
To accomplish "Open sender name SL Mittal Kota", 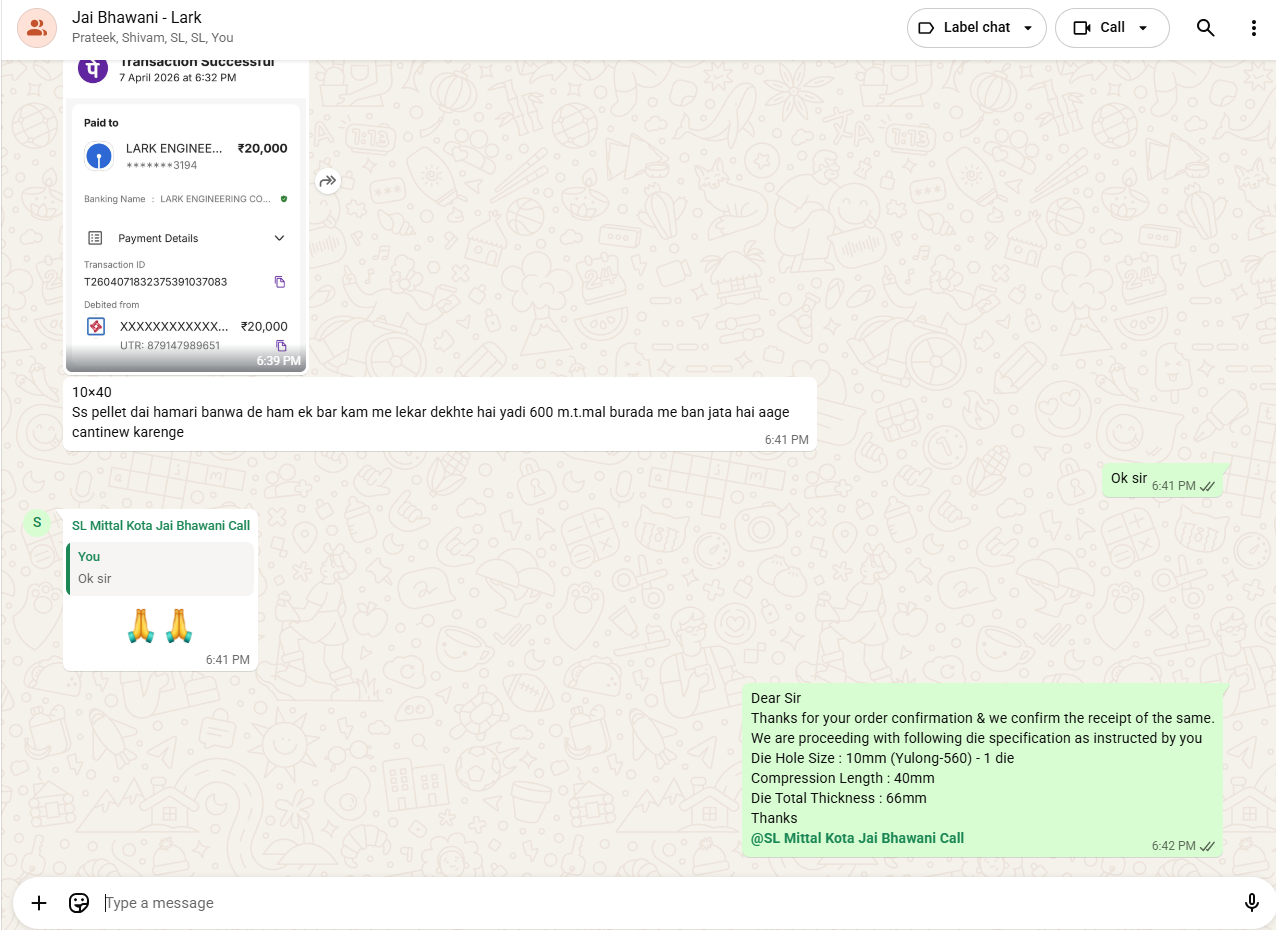I will coord(161,525).
